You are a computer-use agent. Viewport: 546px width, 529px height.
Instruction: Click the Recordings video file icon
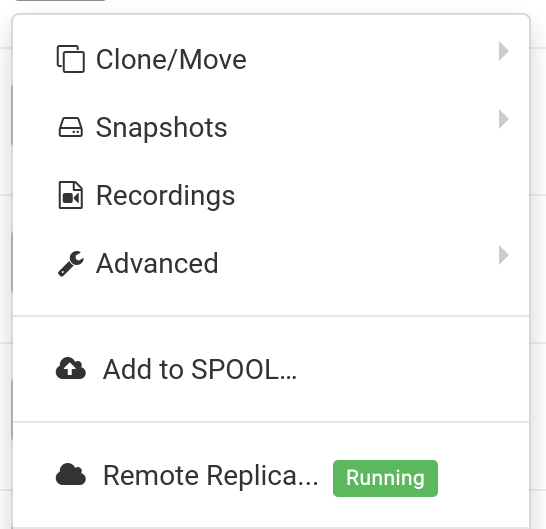(x=71, y=195)
